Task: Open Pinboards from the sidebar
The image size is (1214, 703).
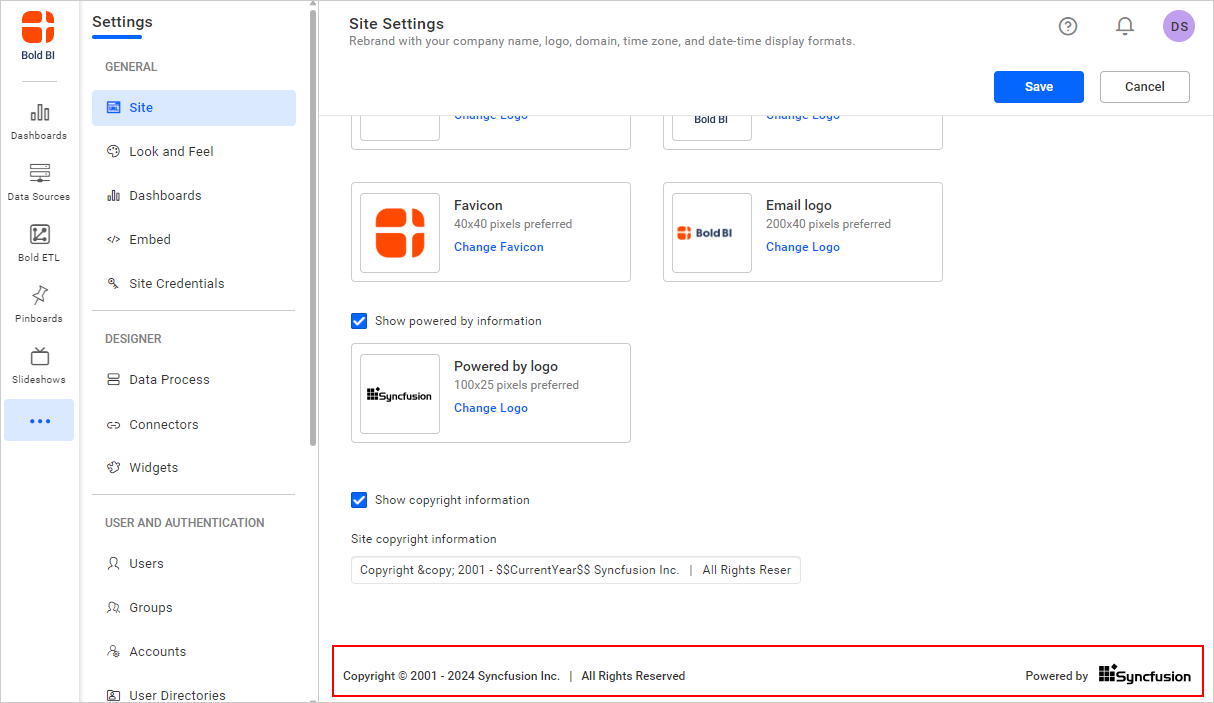Action: 39,303
